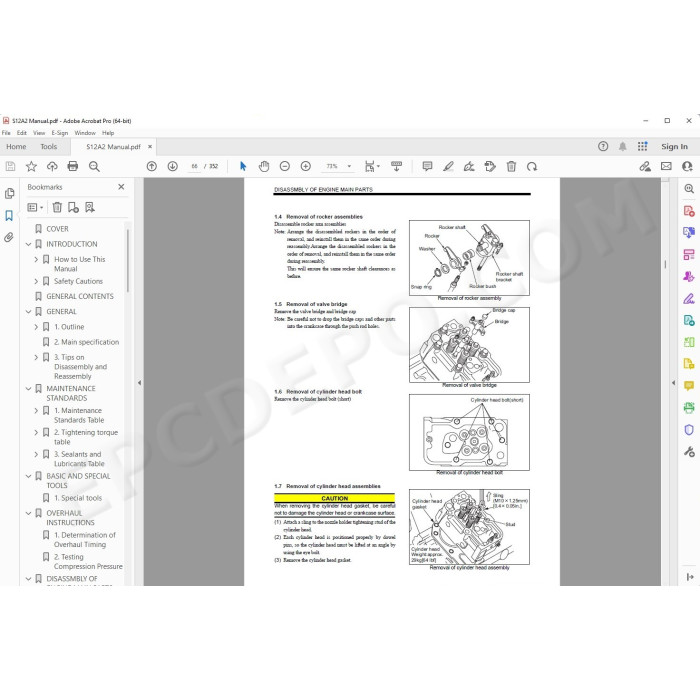Switch to the Home tab
Viewport: 700px width, 700px height.
tap(16, 147)
